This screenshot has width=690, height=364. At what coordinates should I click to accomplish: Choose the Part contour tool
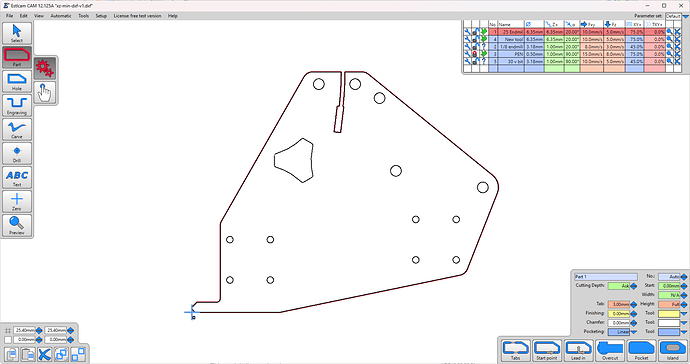(x=17, y=57)
